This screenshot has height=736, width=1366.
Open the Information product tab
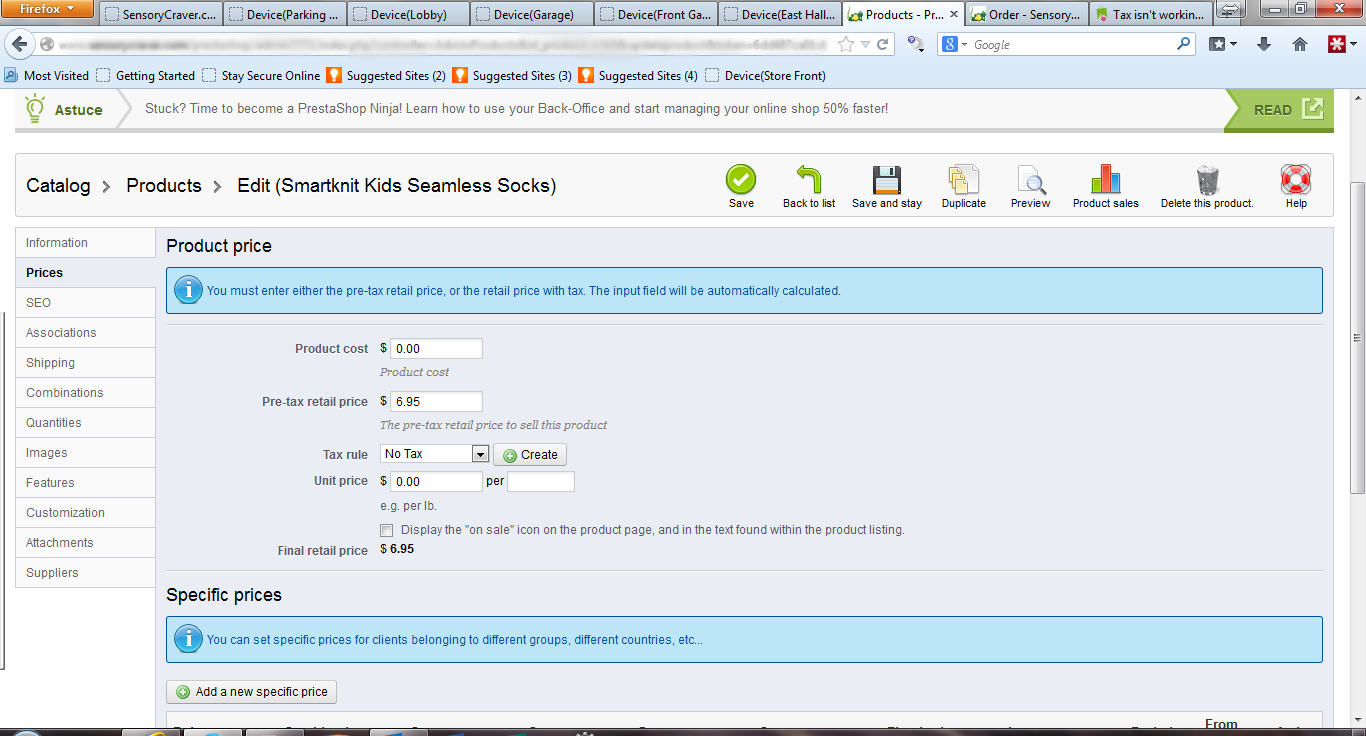pyautogui.click(x=85, y=243)
